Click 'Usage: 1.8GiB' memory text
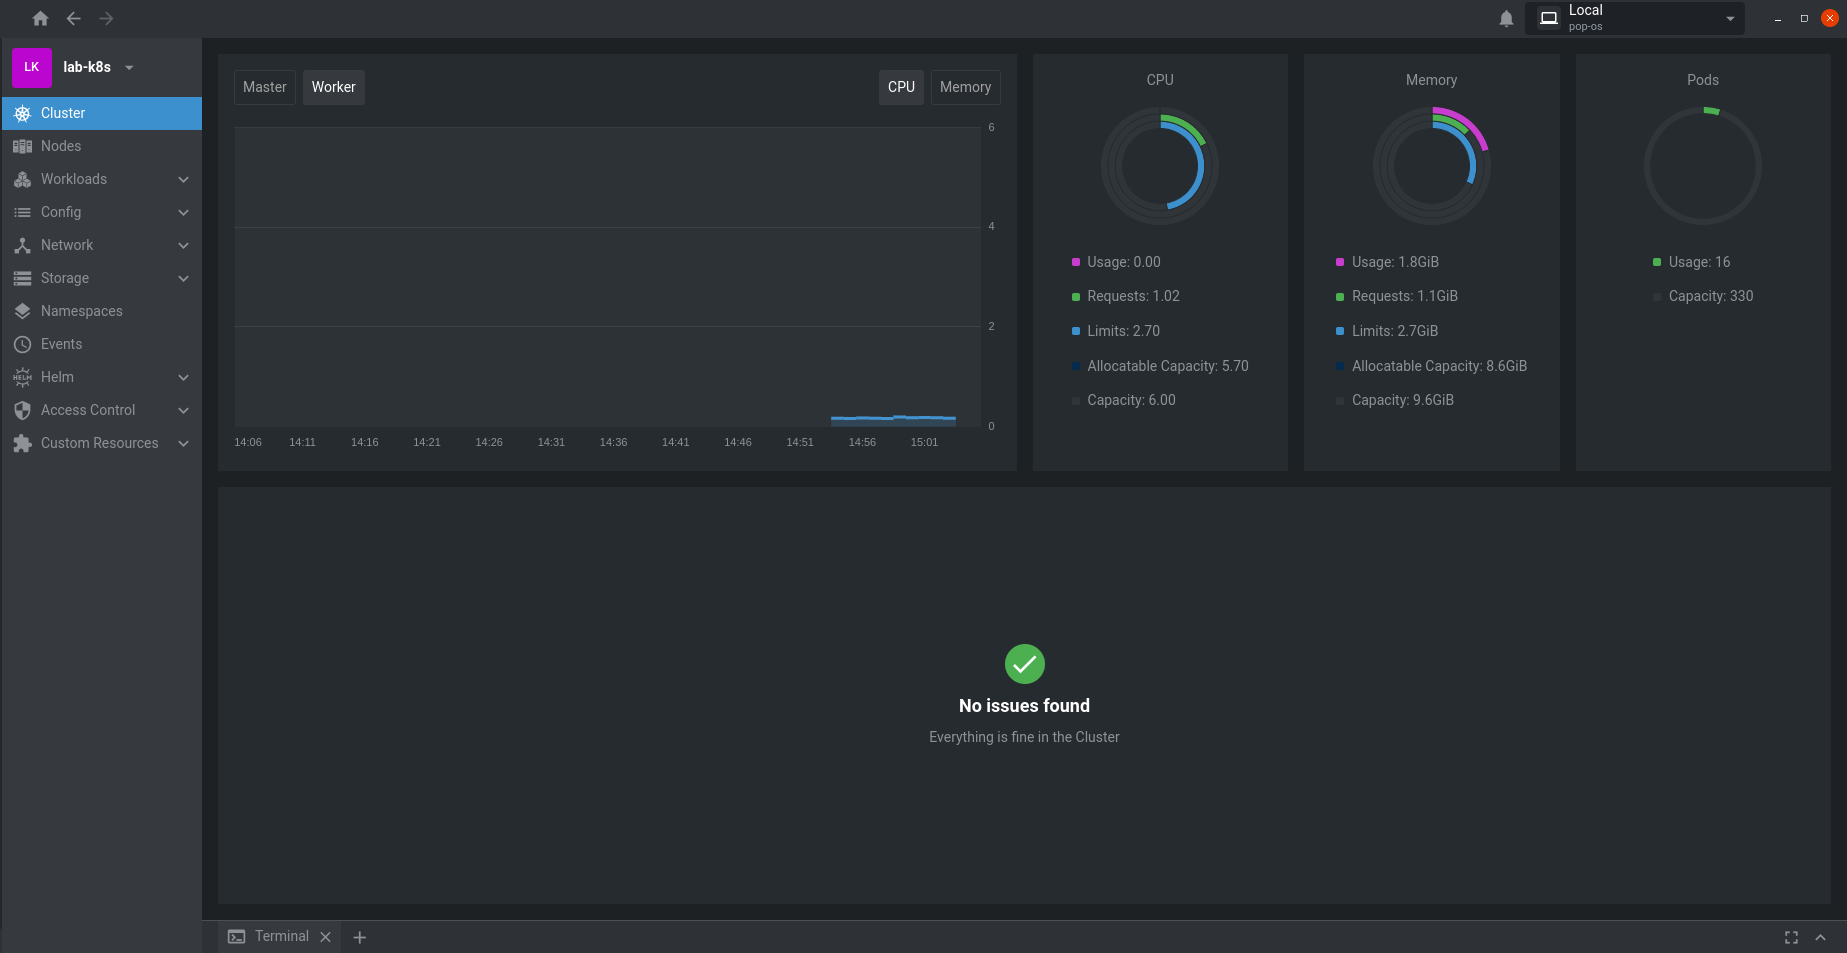 coord(1395,262)
